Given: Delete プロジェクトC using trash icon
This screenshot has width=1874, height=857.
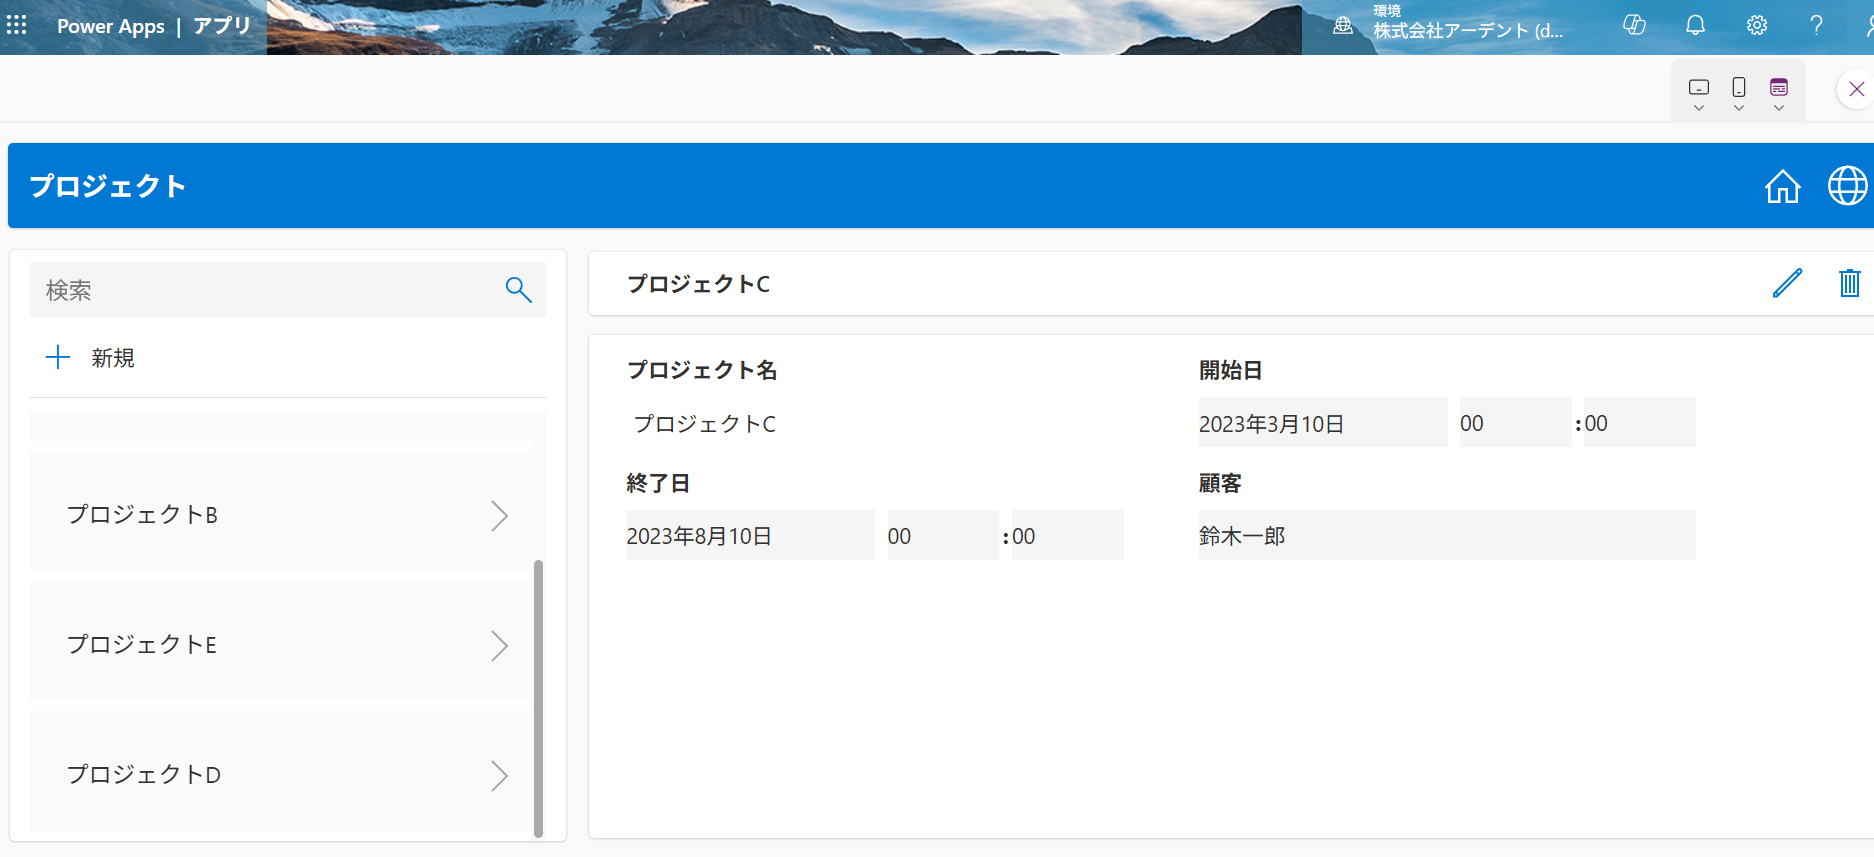Looking at the screenshot, I should [x=1849, y=283].
